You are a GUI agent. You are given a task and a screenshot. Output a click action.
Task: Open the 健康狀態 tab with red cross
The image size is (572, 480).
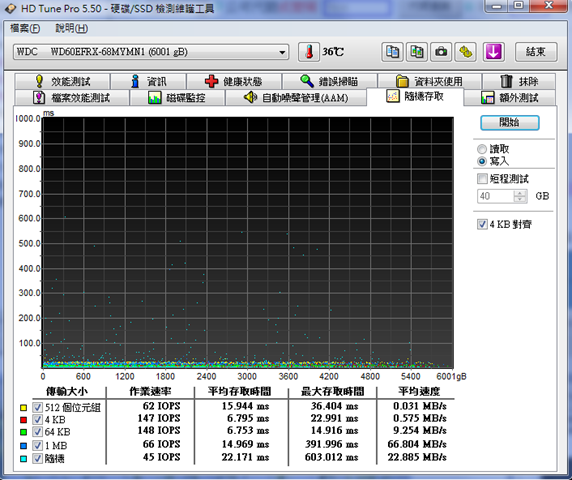point(234,81)
